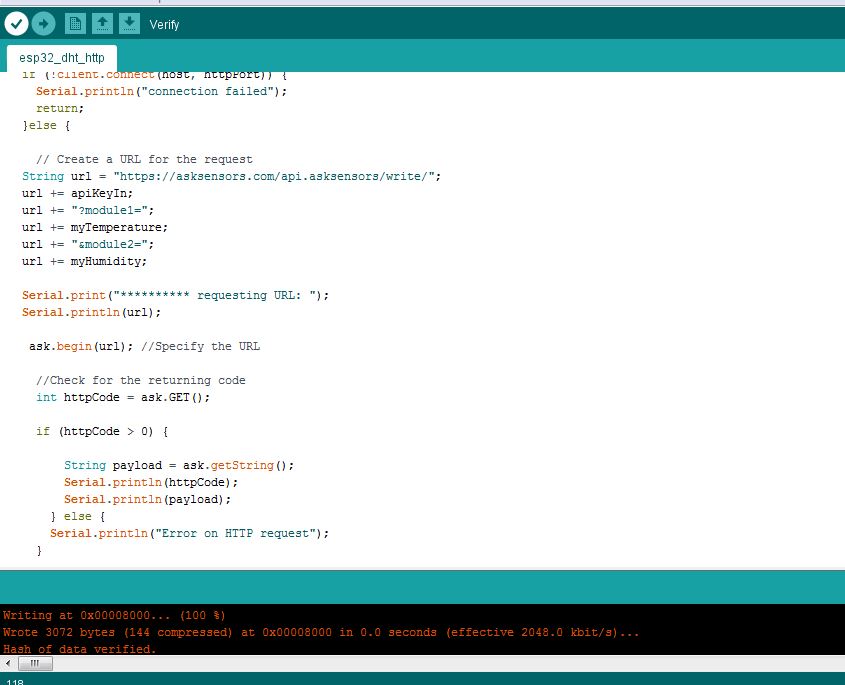The width and height of the screenshot is (845, 685).
Task: Create a new sketch via document icon
Action: click(x=75, y=23)
